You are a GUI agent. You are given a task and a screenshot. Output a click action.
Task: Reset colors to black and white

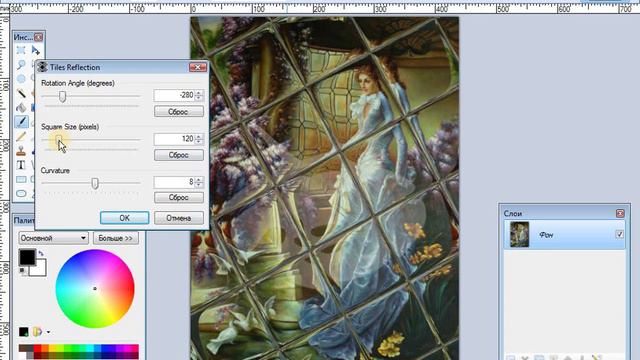(x=22, y=271)
